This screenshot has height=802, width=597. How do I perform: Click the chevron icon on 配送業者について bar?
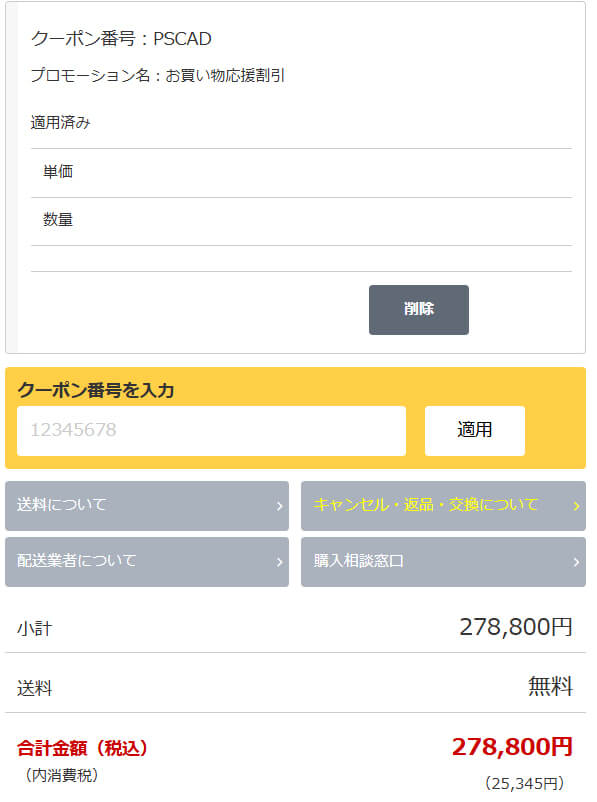coord(280,561)
